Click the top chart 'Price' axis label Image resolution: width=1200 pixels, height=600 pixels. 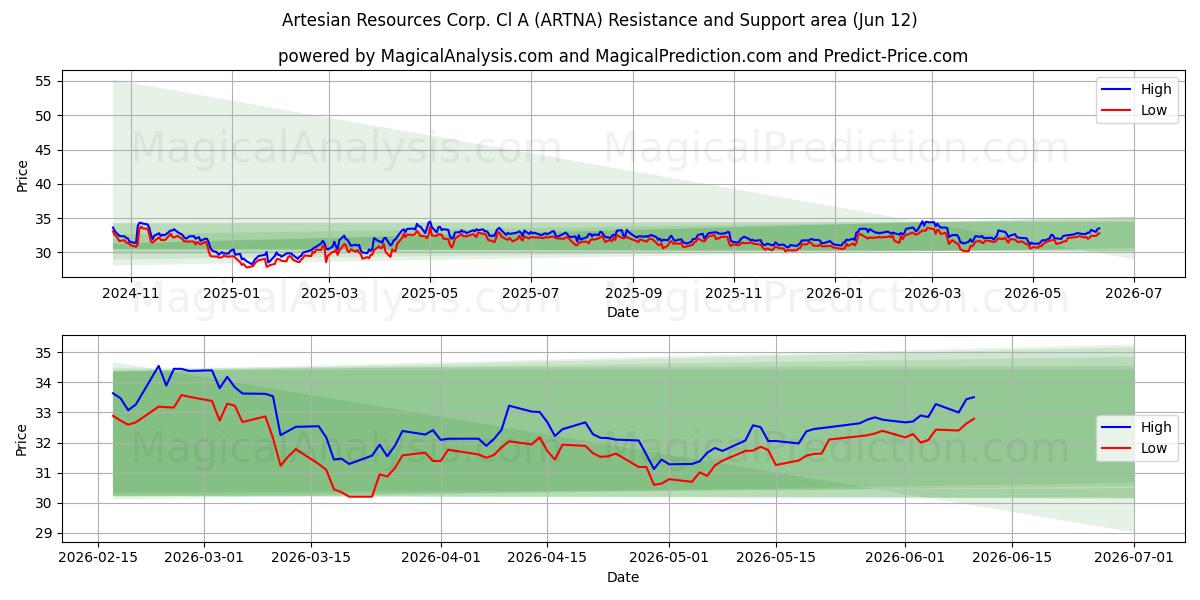tap(23, 176)
